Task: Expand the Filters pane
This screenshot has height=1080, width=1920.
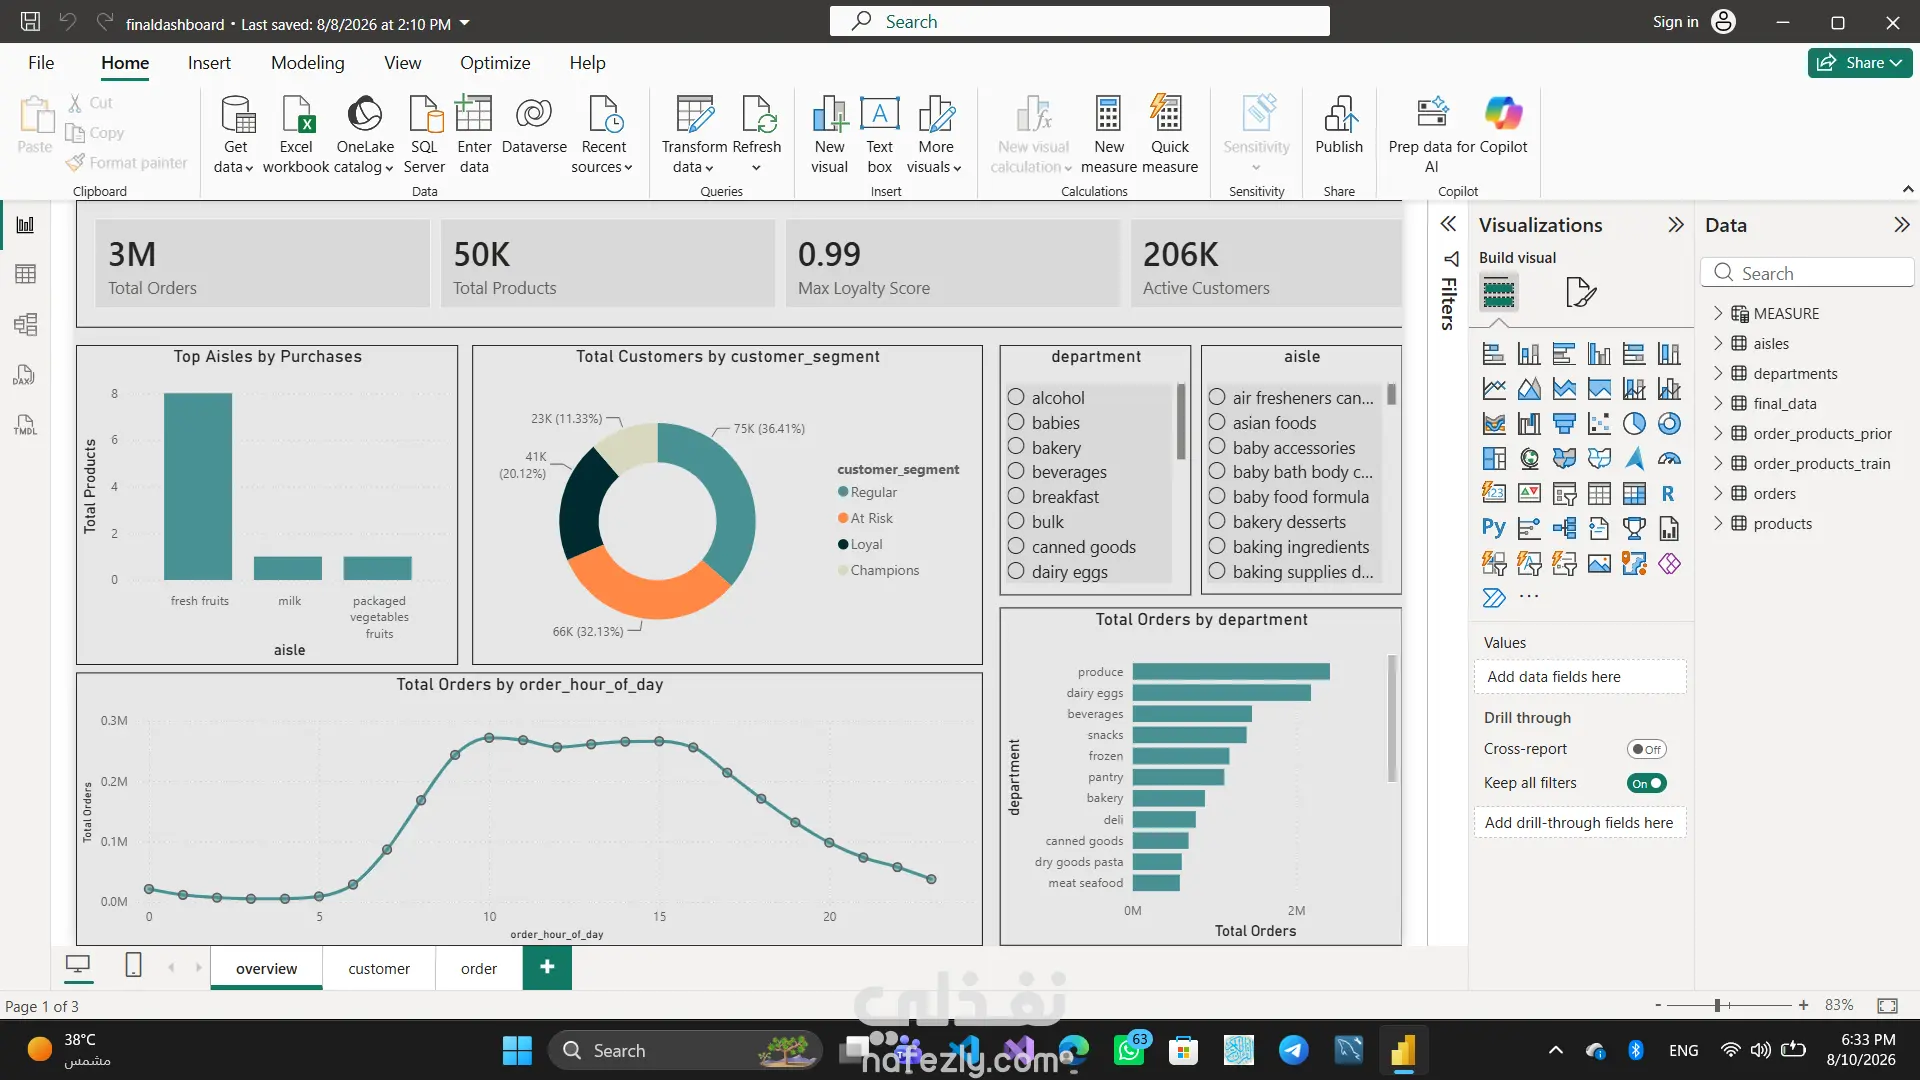Action: click(1448, 224)
